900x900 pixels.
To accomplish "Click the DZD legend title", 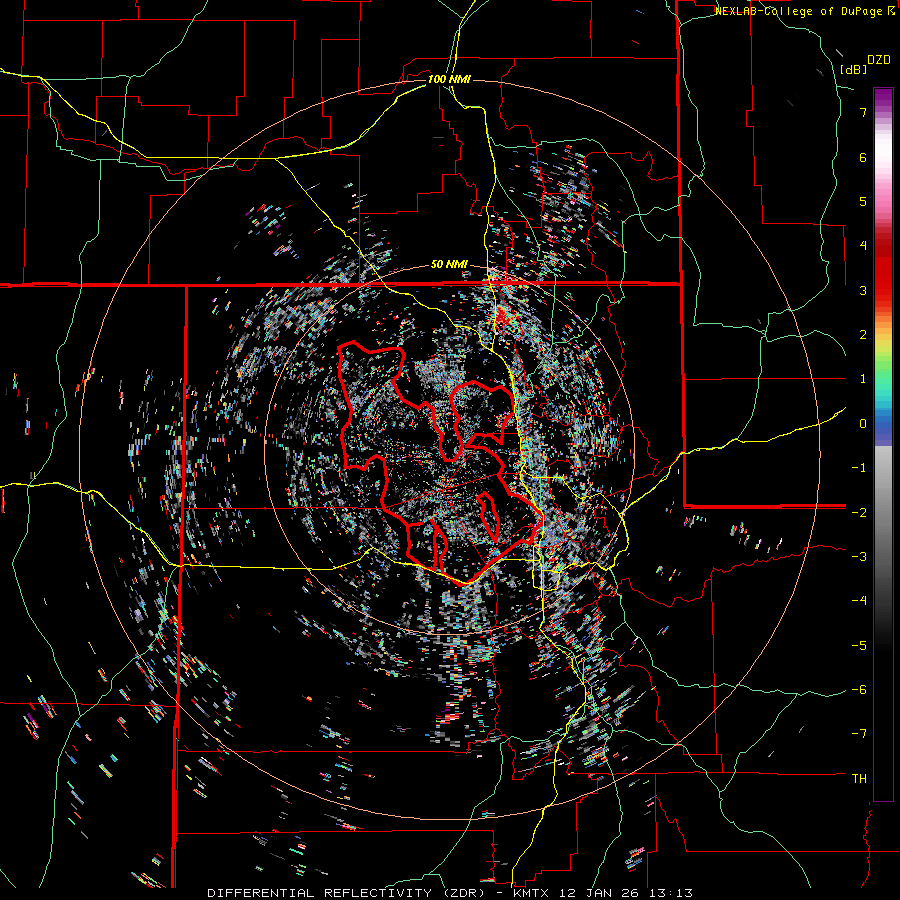I will (x=879, y=60).
